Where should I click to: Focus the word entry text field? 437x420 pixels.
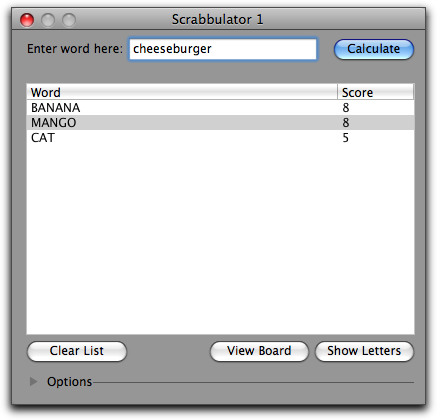click(x=223, y=49)
